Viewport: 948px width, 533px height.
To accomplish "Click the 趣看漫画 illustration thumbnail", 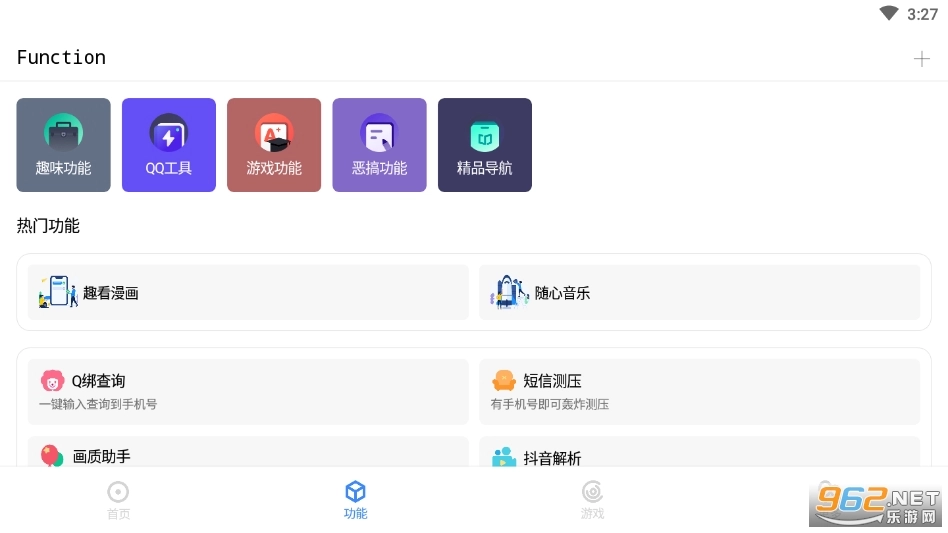I will 58,292.
